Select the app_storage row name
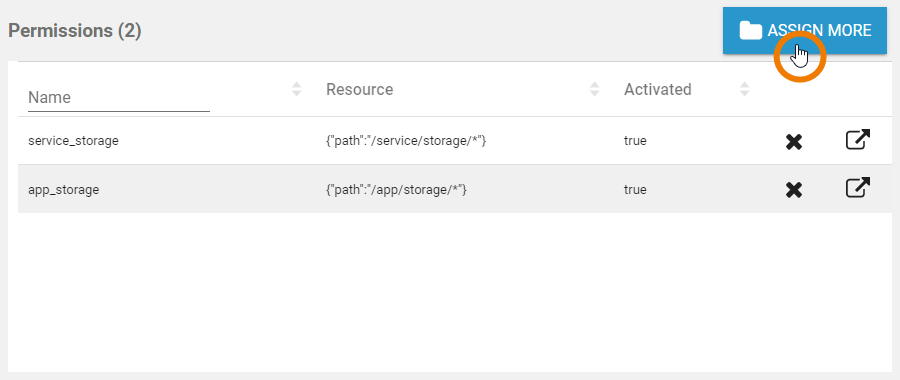The width and height of the screenshot is (900, 380). click(64, 189)
